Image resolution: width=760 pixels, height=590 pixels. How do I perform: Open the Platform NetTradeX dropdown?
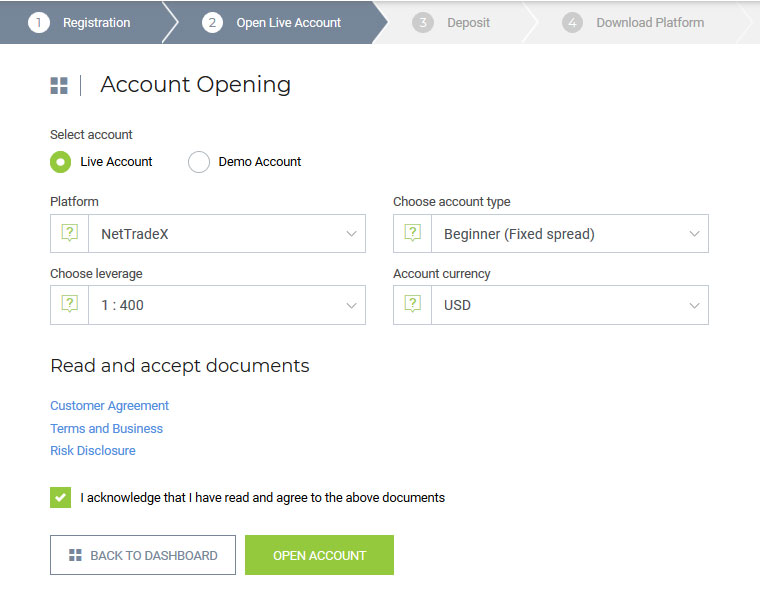[x=226, y=234]
